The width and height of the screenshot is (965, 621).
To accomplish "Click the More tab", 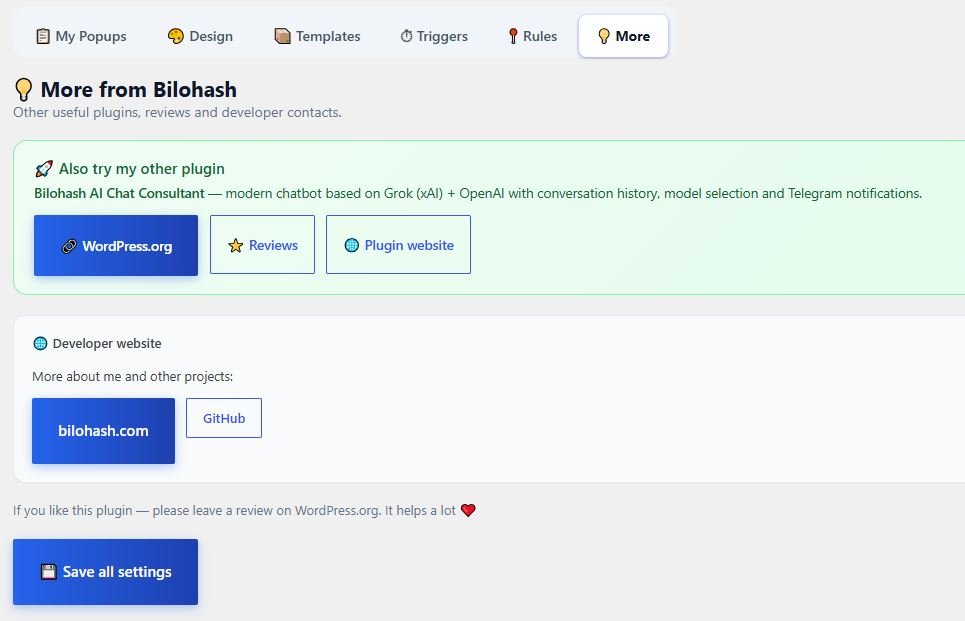I will [x=623, y=36].
